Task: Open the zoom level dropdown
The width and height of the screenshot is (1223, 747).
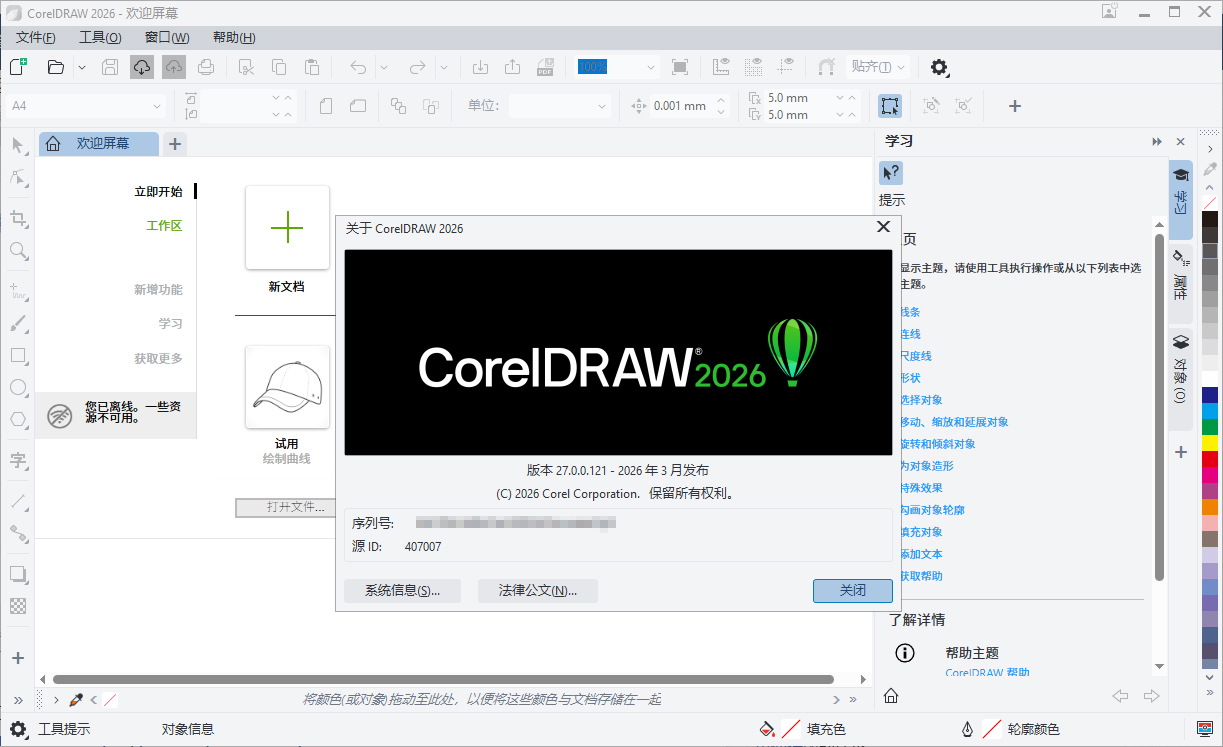Action: pos(650,66)
